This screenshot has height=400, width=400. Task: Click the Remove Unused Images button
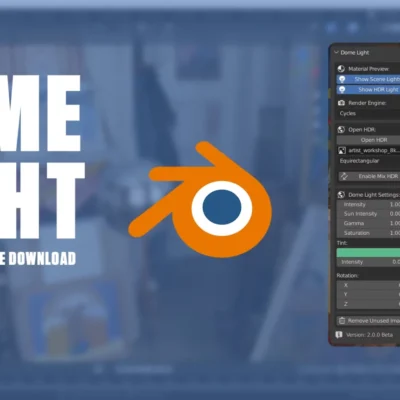[x=368, y=321]
